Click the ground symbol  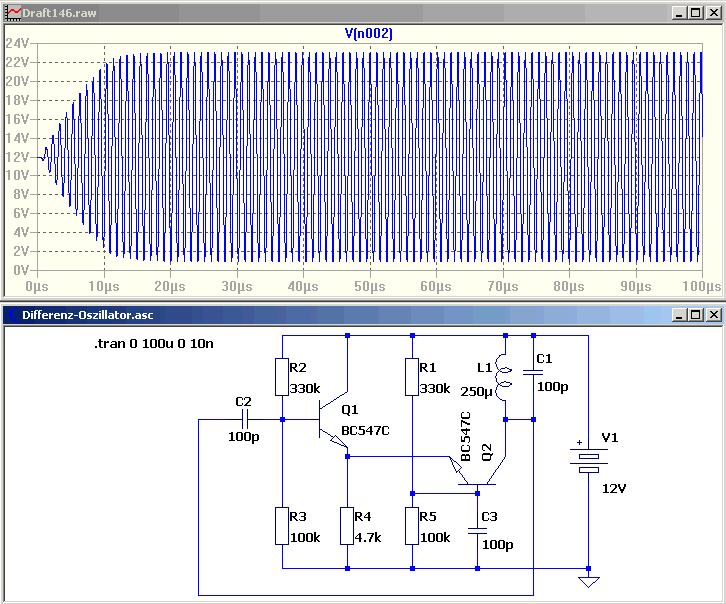[x=588, y=582]
